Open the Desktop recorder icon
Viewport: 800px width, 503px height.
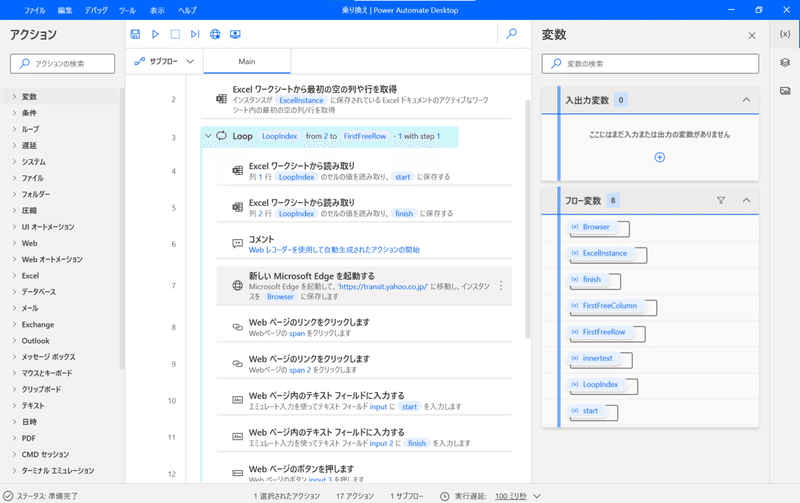coord(235,34)
